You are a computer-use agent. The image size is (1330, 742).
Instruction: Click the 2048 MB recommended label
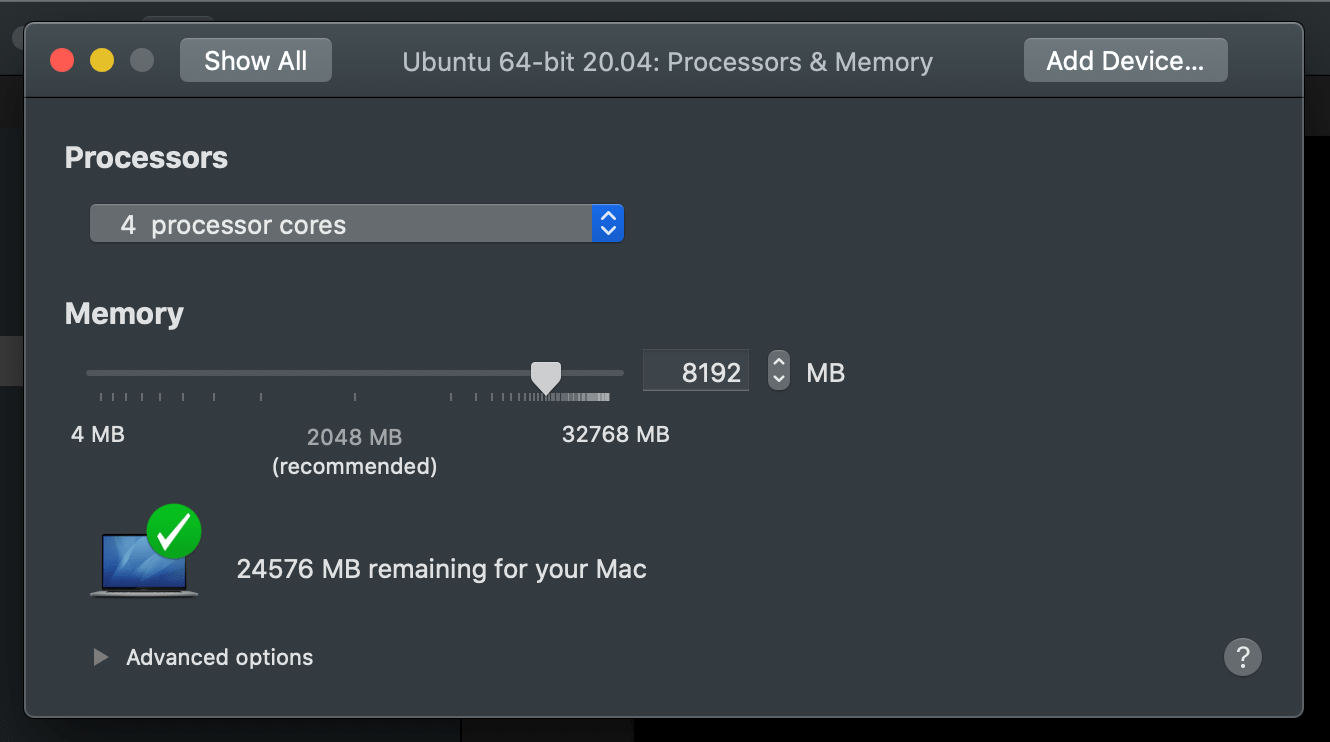click(354, 450)
